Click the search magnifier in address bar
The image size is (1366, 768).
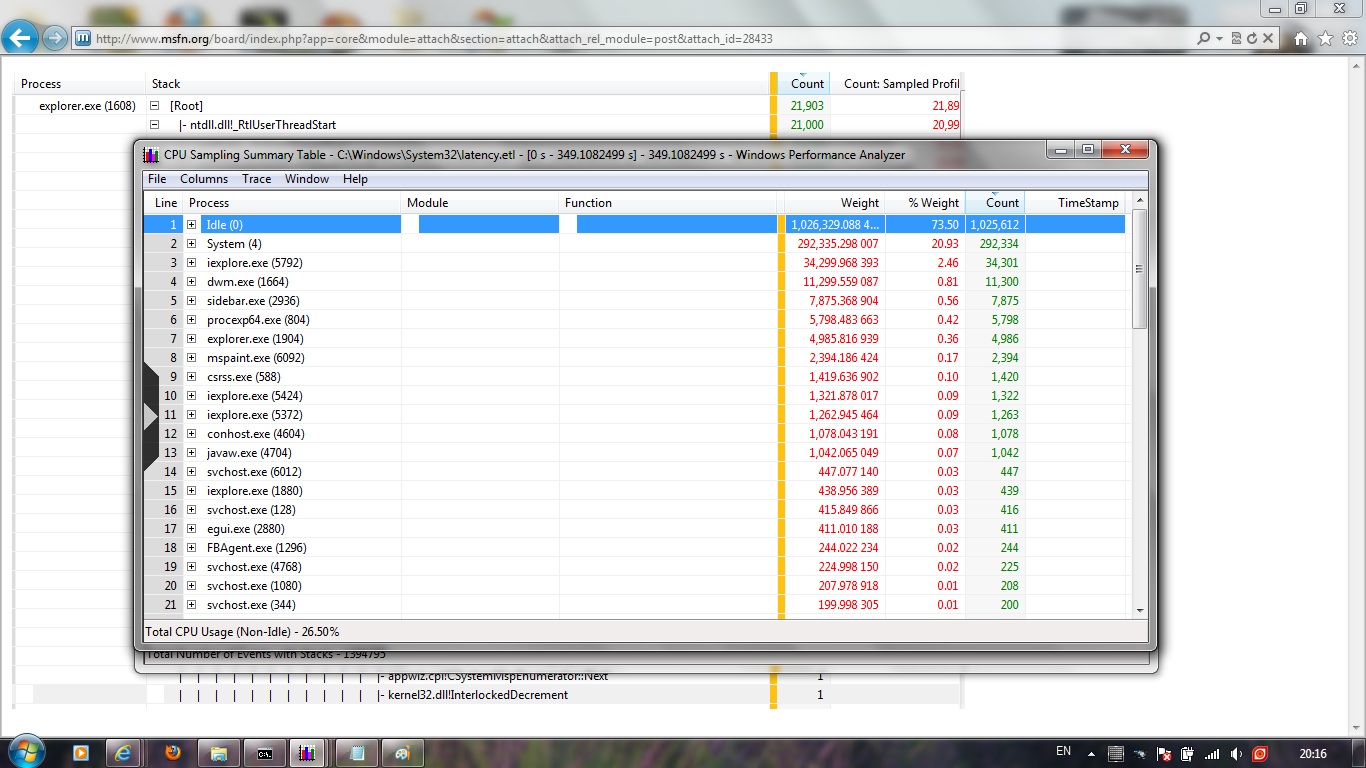(1204, 38)
